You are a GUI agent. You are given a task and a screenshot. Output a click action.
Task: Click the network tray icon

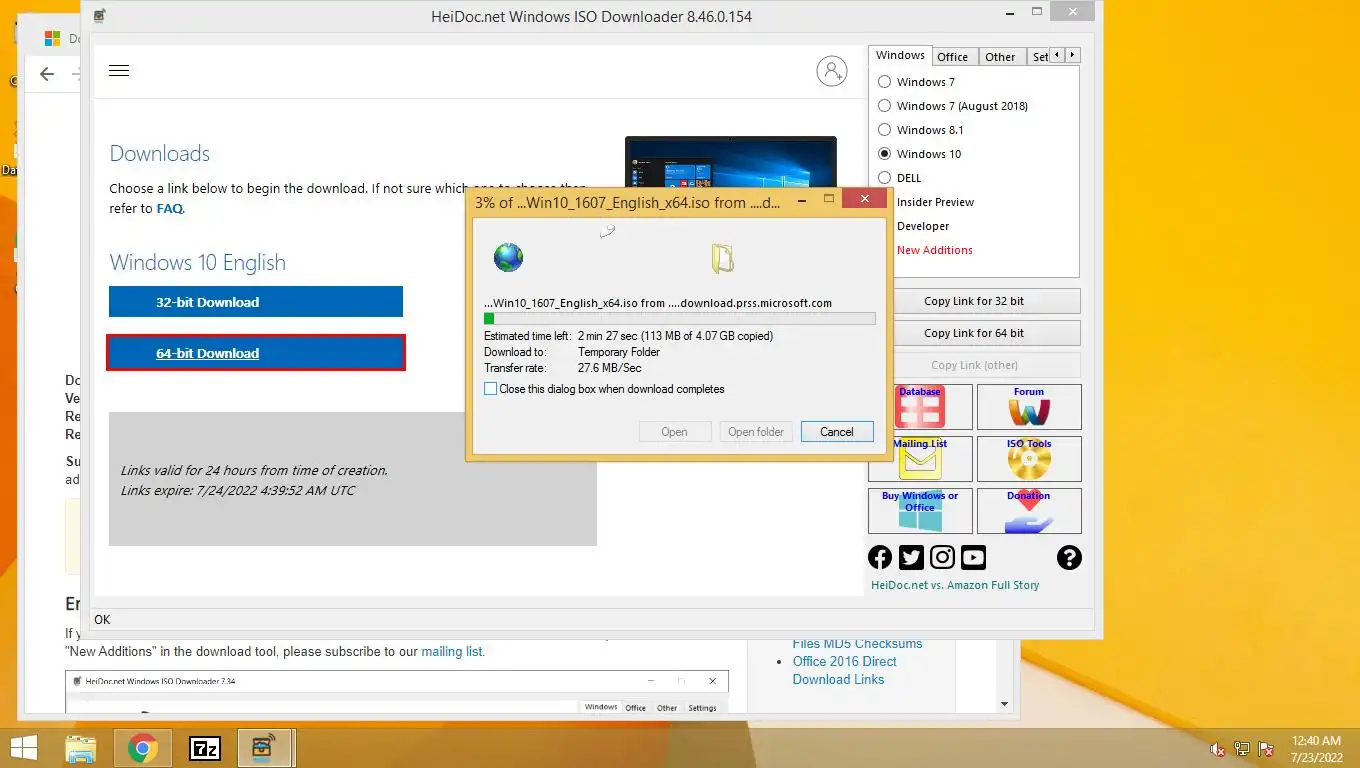1242,749
